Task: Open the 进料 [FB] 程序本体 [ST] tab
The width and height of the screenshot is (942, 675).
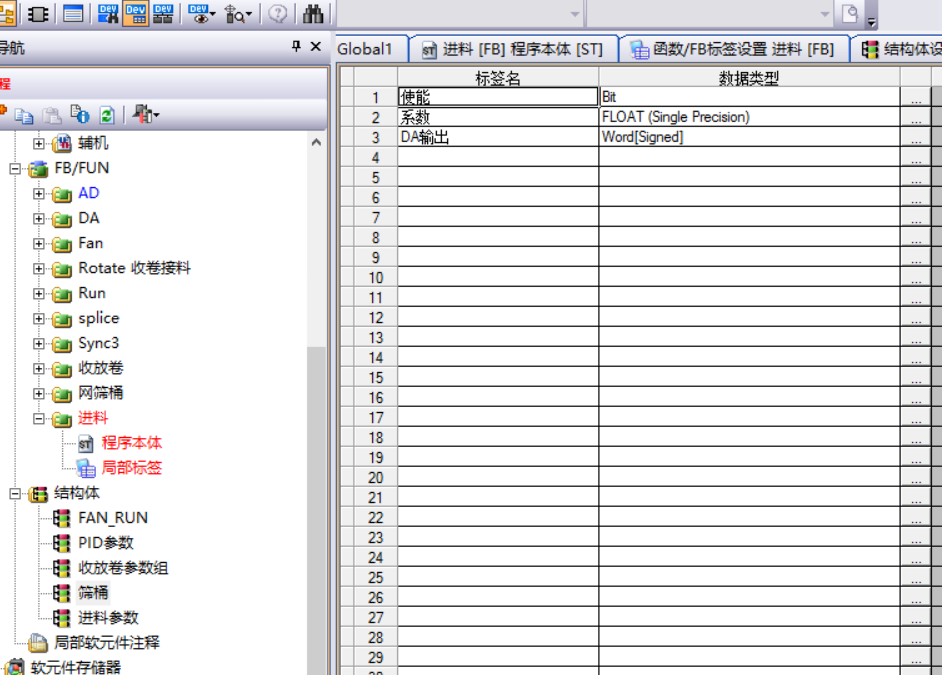Action: [x=512, y=49]
